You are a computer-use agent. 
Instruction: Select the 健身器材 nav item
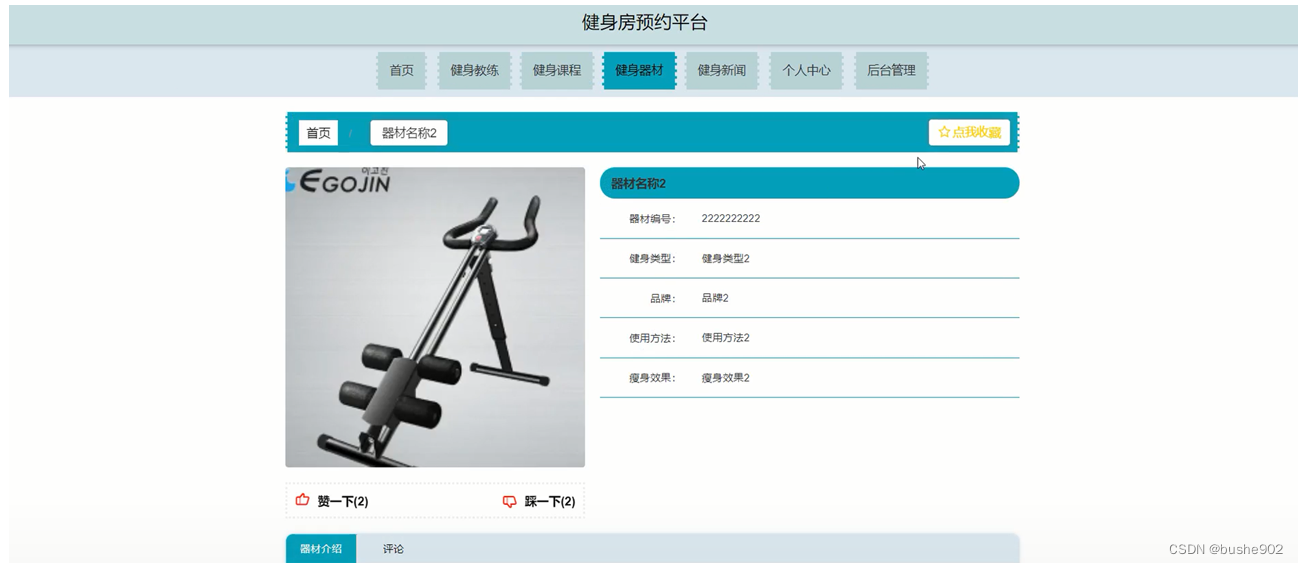(639, 70)
